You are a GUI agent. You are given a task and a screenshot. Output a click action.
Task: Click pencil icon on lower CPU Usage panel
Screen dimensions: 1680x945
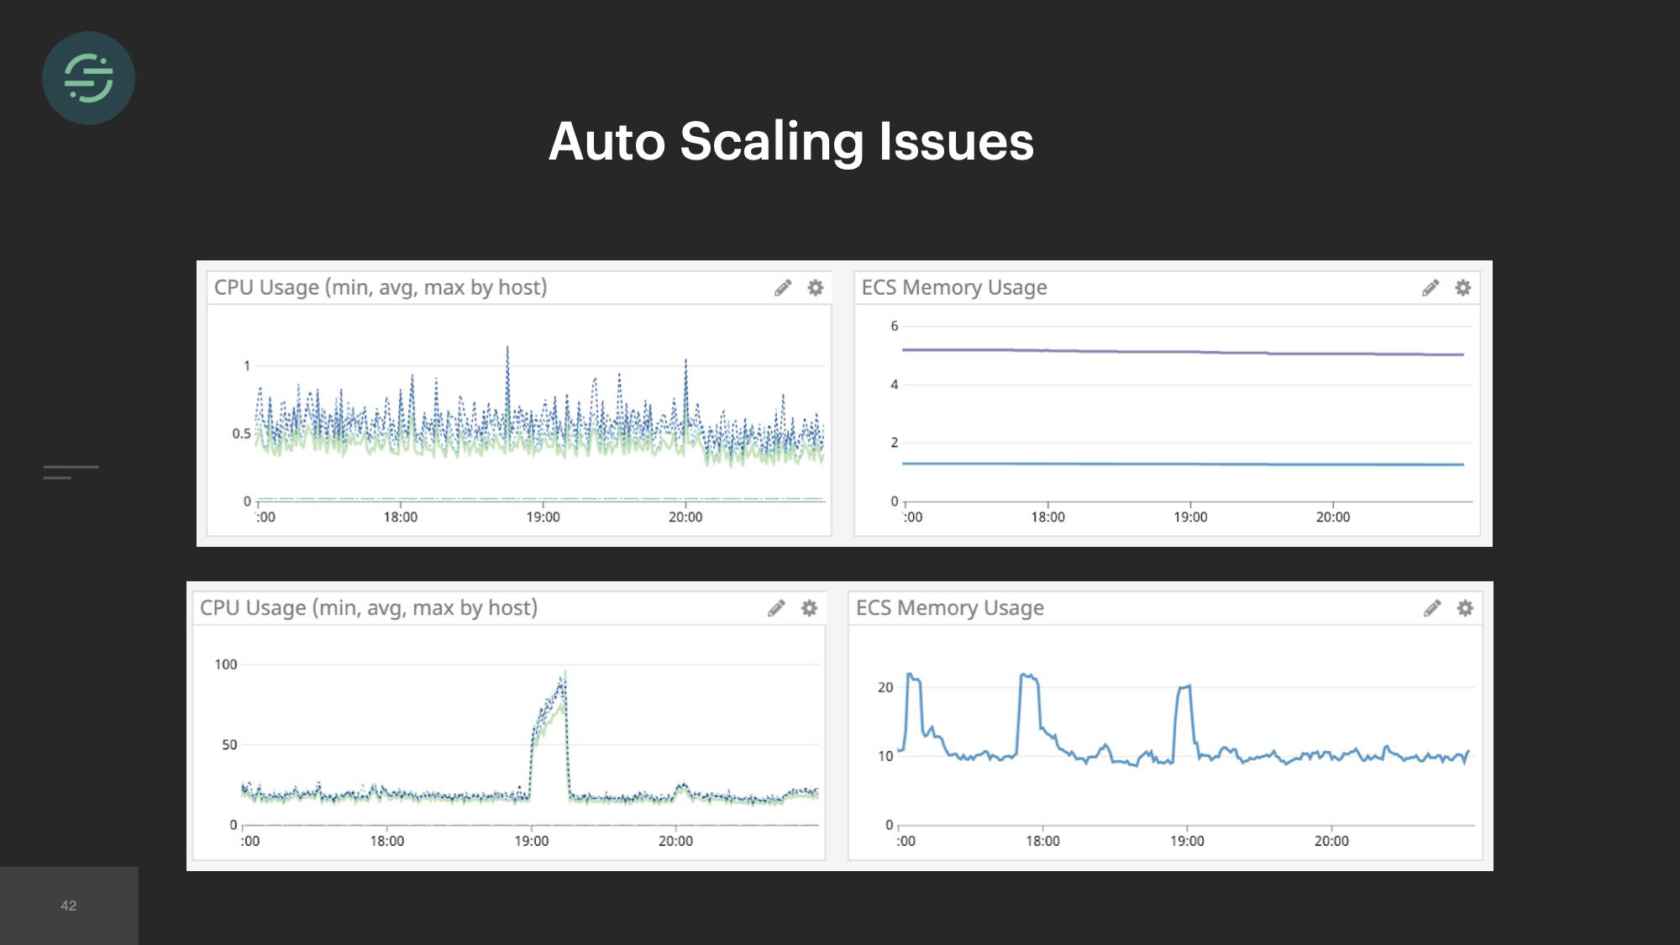pyautogui.click(x=776, y=608)
